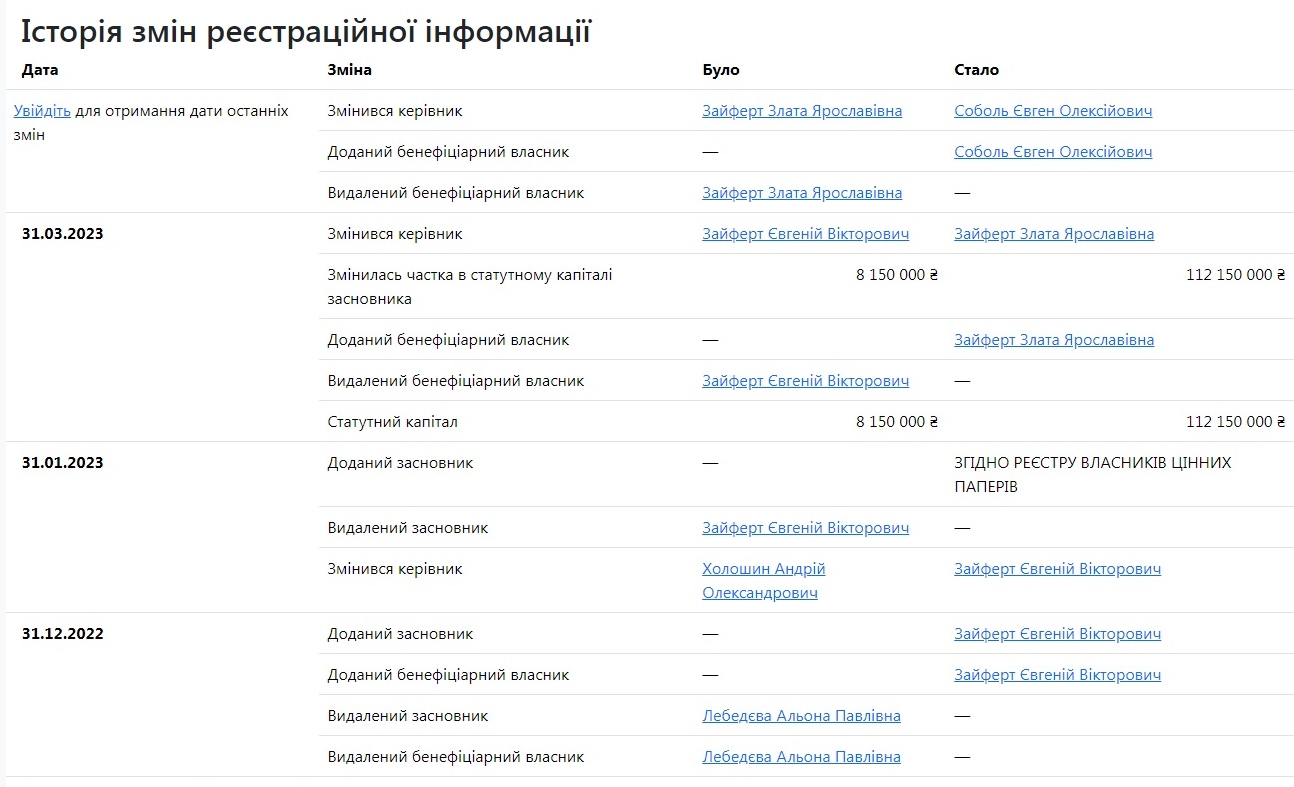
Task: Click the Стало column header
Action: click(977, 70)
